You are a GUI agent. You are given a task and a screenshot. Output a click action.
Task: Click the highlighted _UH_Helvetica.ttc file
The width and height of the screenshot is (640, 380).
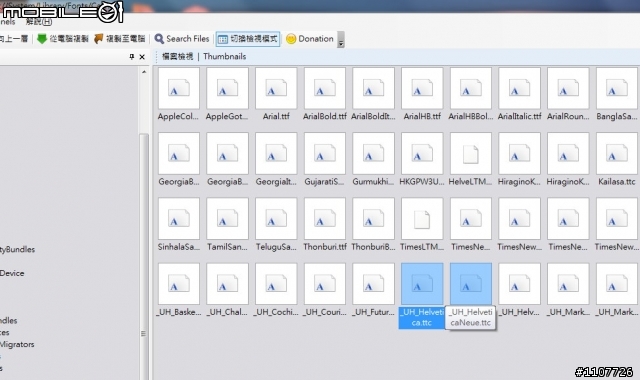pyautogui.click(x=422, y=296)
